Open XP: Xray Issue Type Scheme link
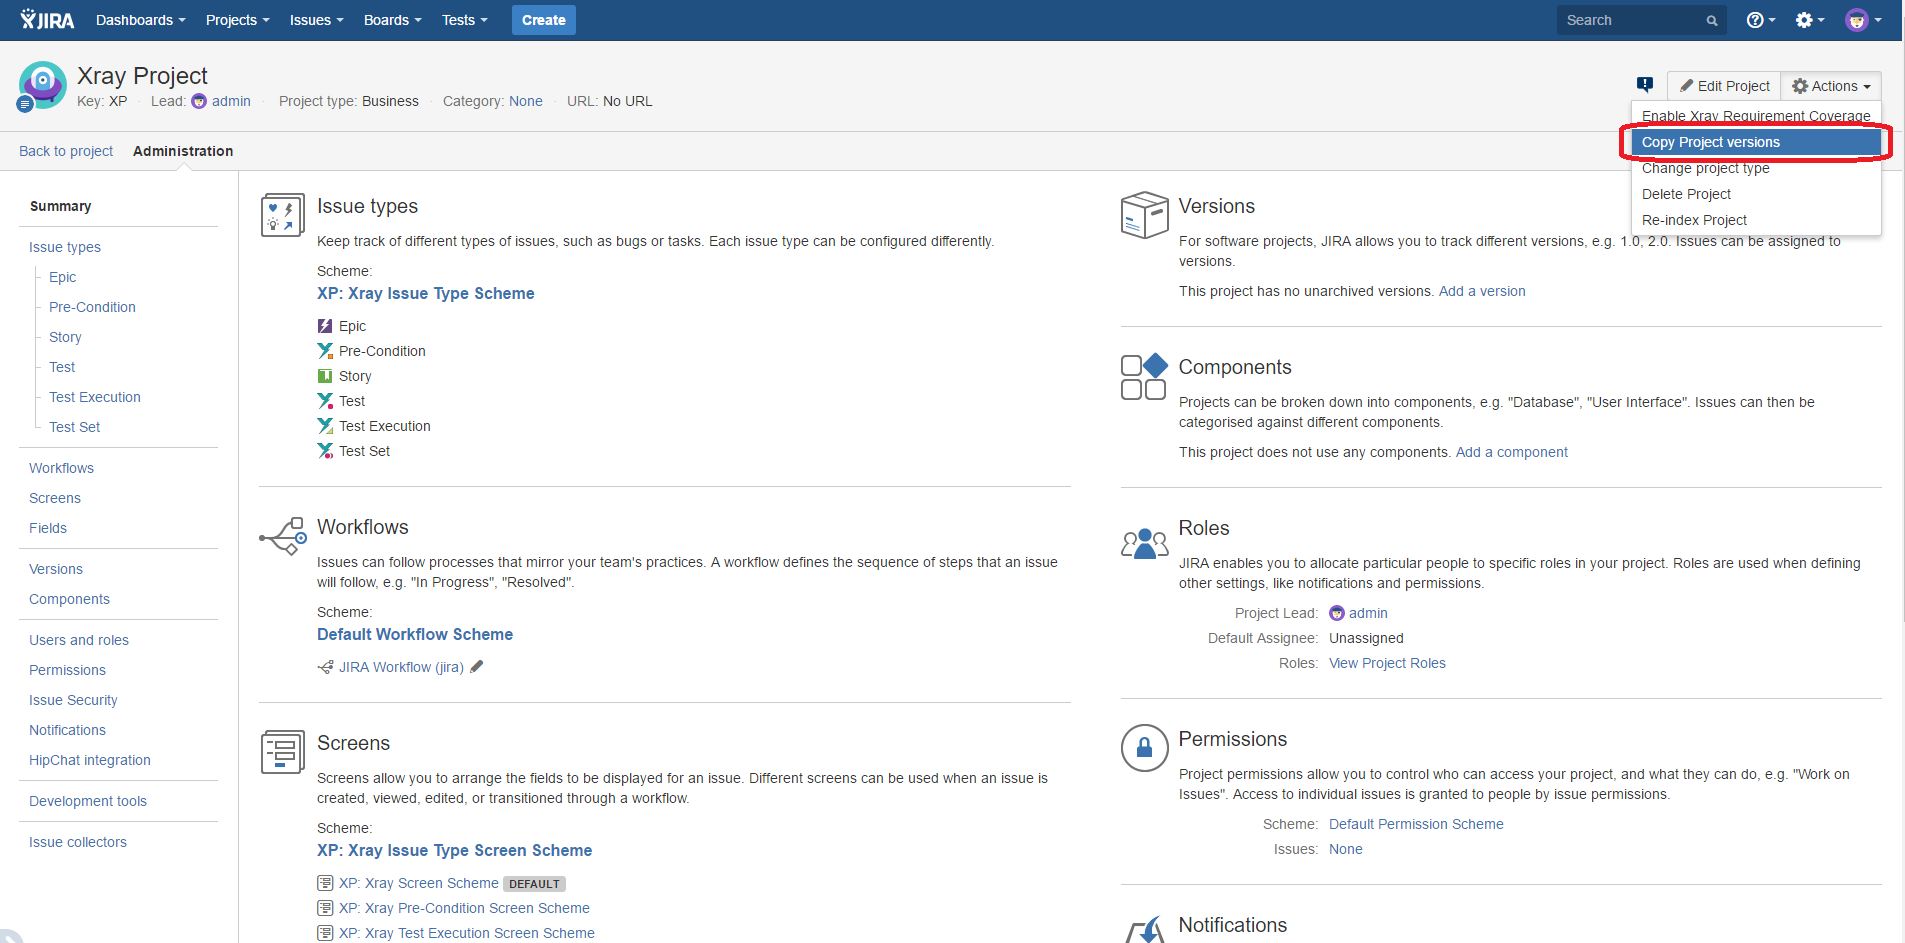The width and height of the screenshot is (1905, 943). 426,293
